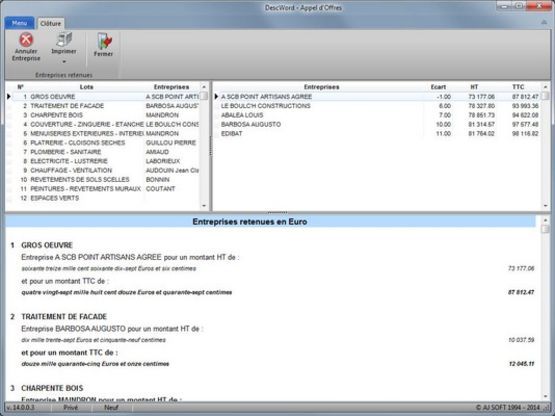Click the Fermer door icon

click(104, 41)
